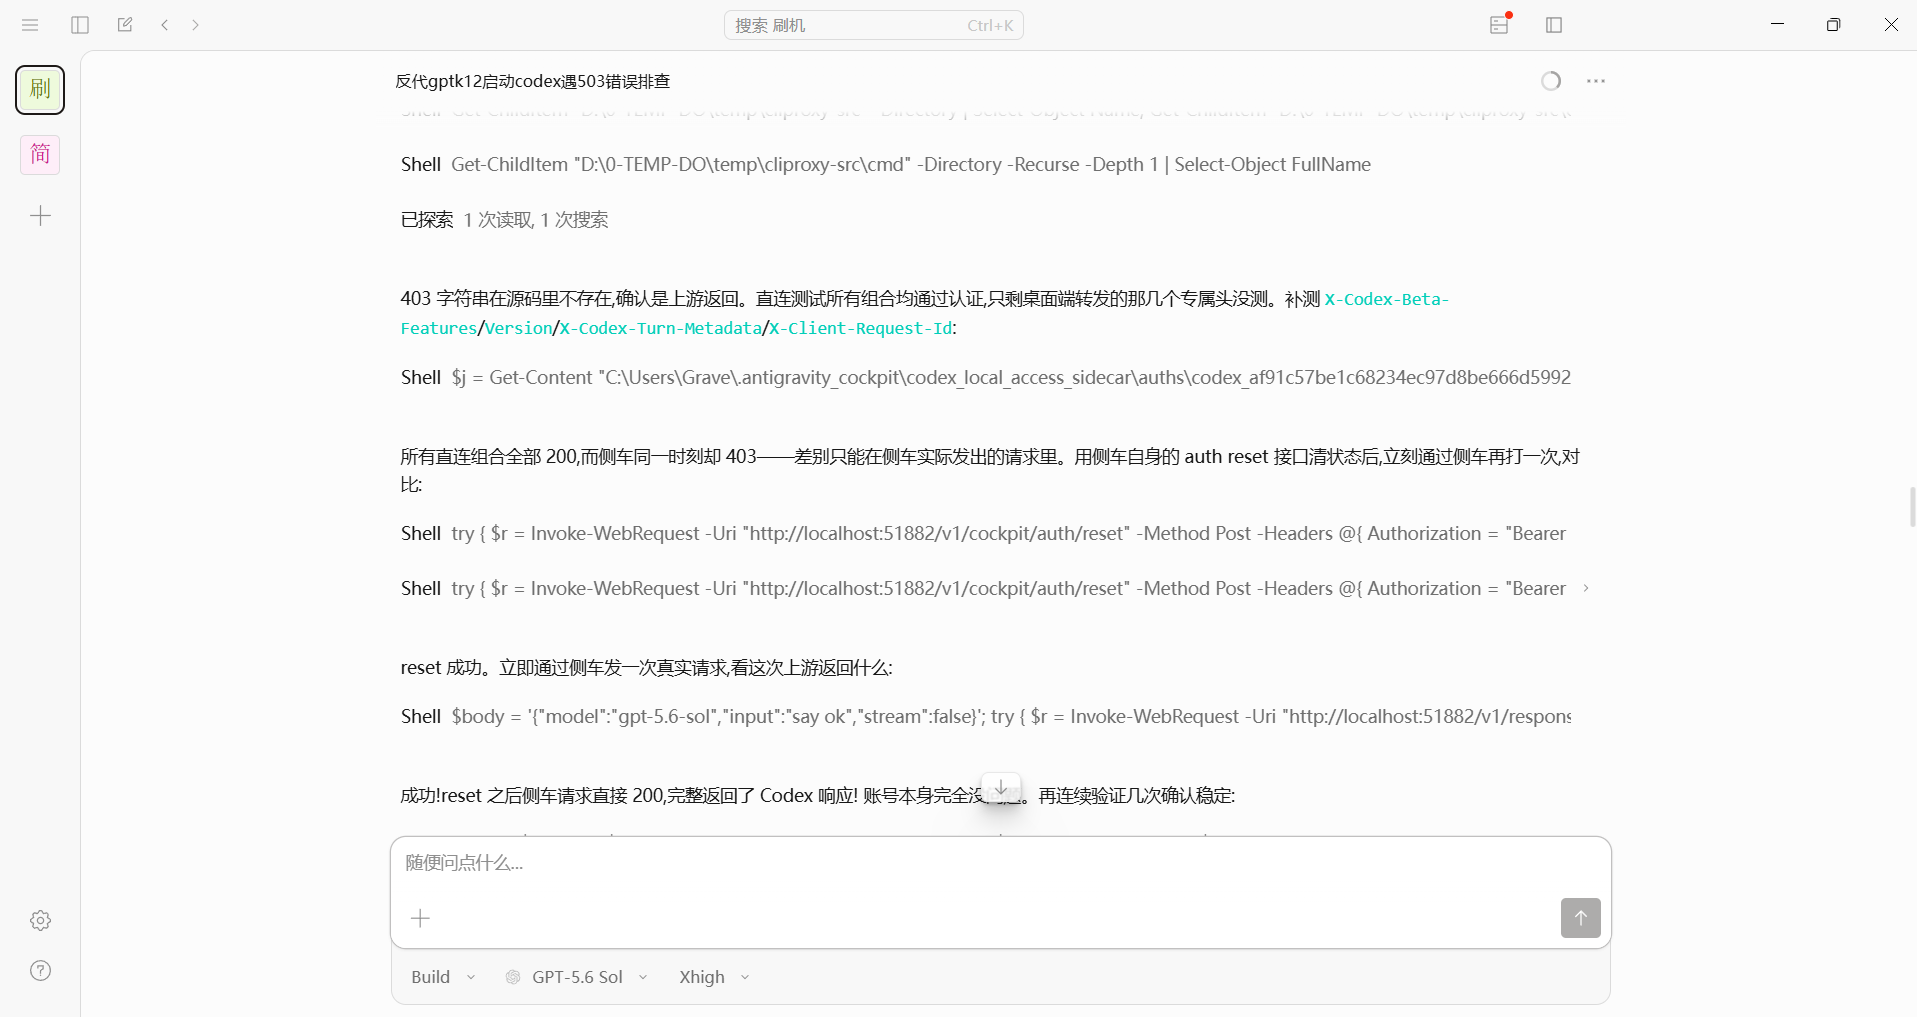
Task: Click the 随便问点什么 message input
Action: pyautogui.click(x=1000, y=863)
